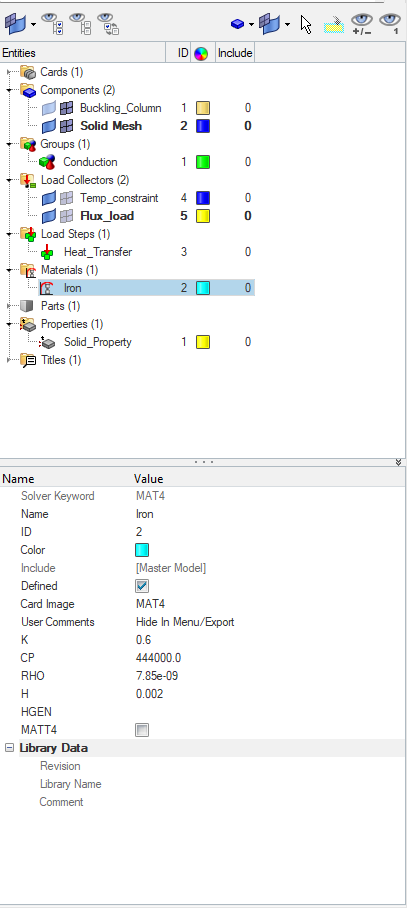Change the cyan Color swatch for Iron
Image resolution: width=407 pixels, height=908 pixels.
click(142, 550)
